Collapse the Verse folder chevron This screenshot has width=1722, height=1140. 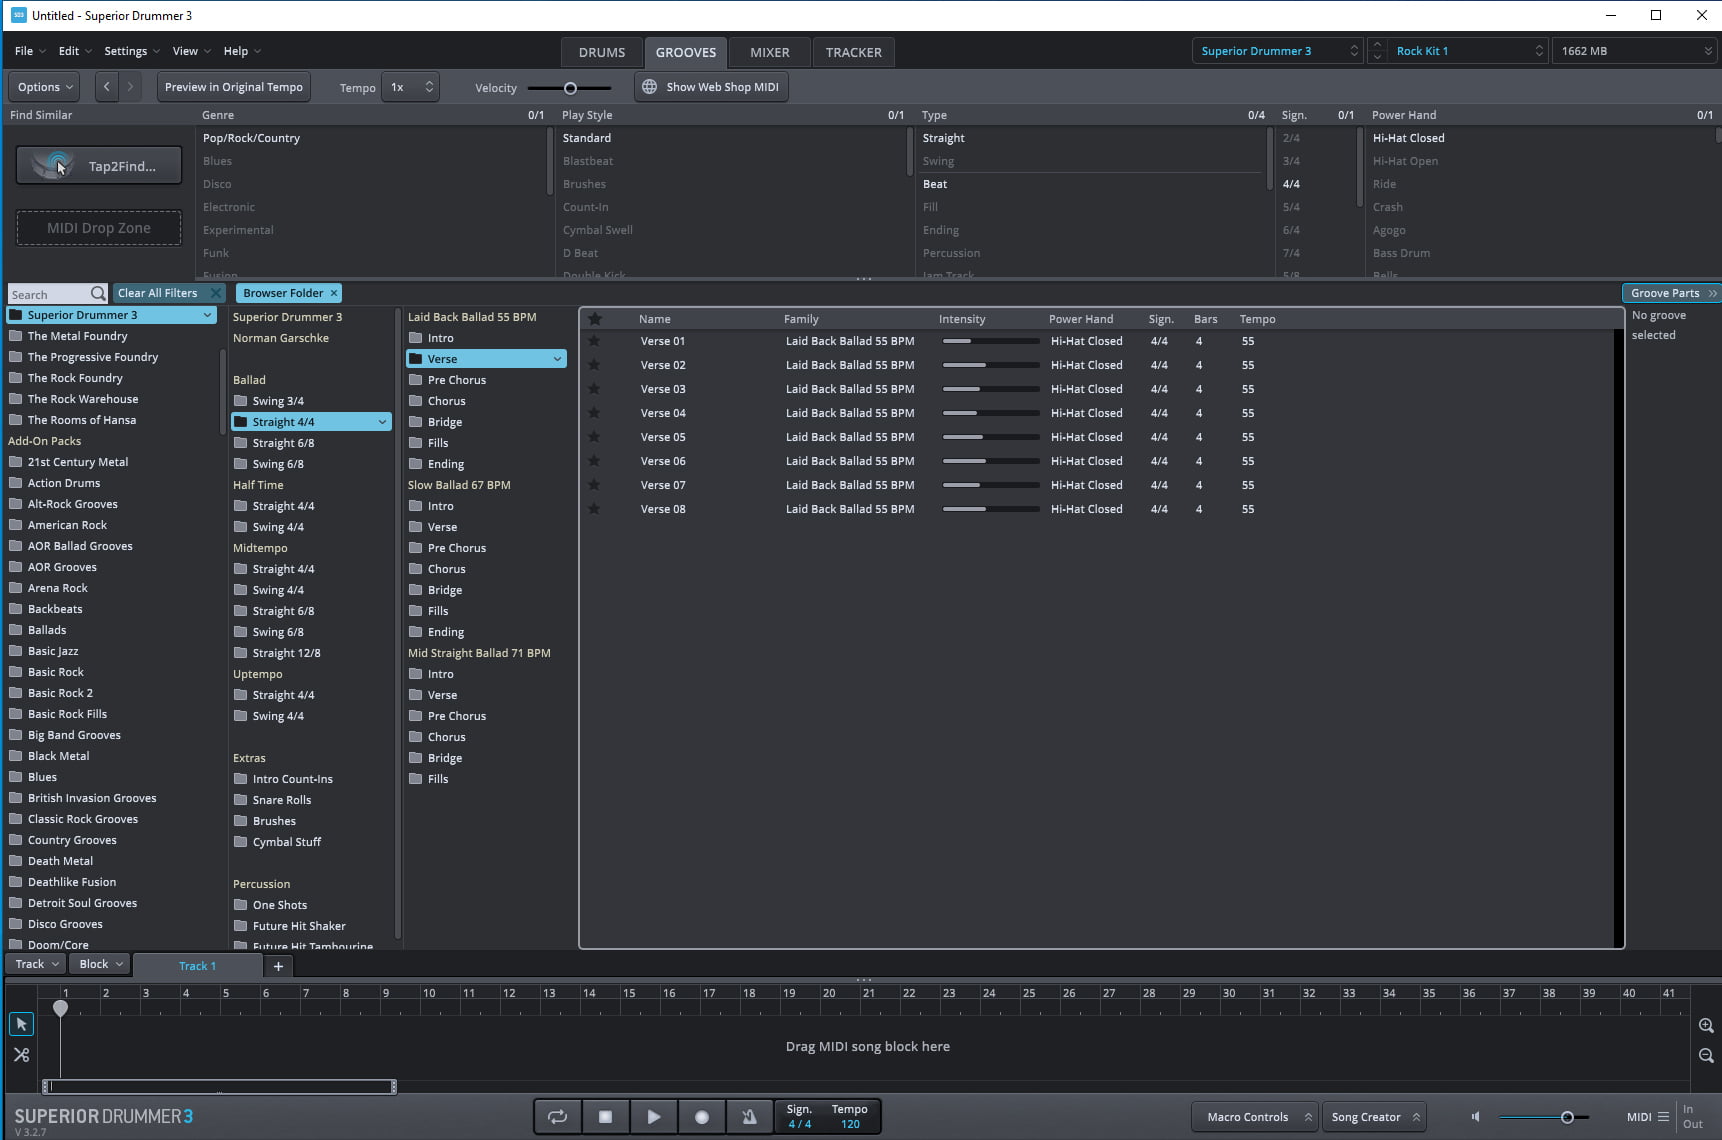pyautogui.click(x=557, y=358)
